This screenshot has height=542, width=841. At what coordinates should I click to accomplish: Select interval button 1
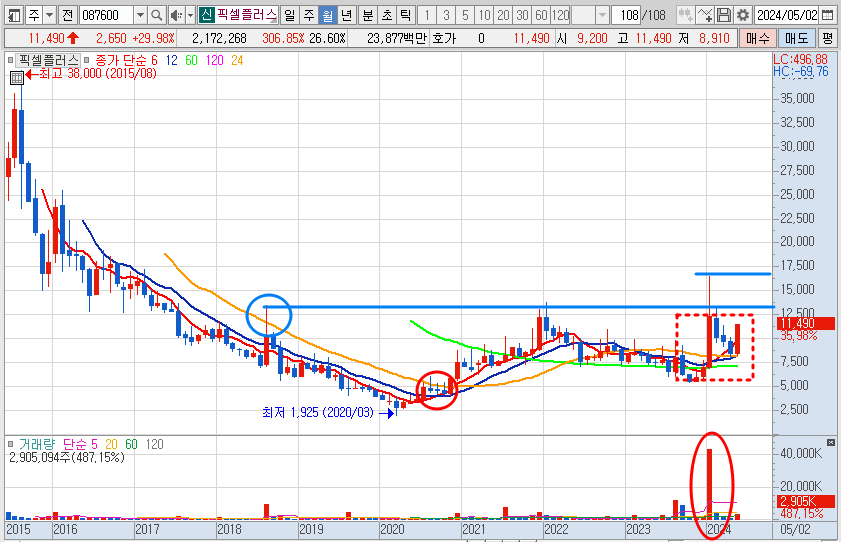(x=427, y=15)
